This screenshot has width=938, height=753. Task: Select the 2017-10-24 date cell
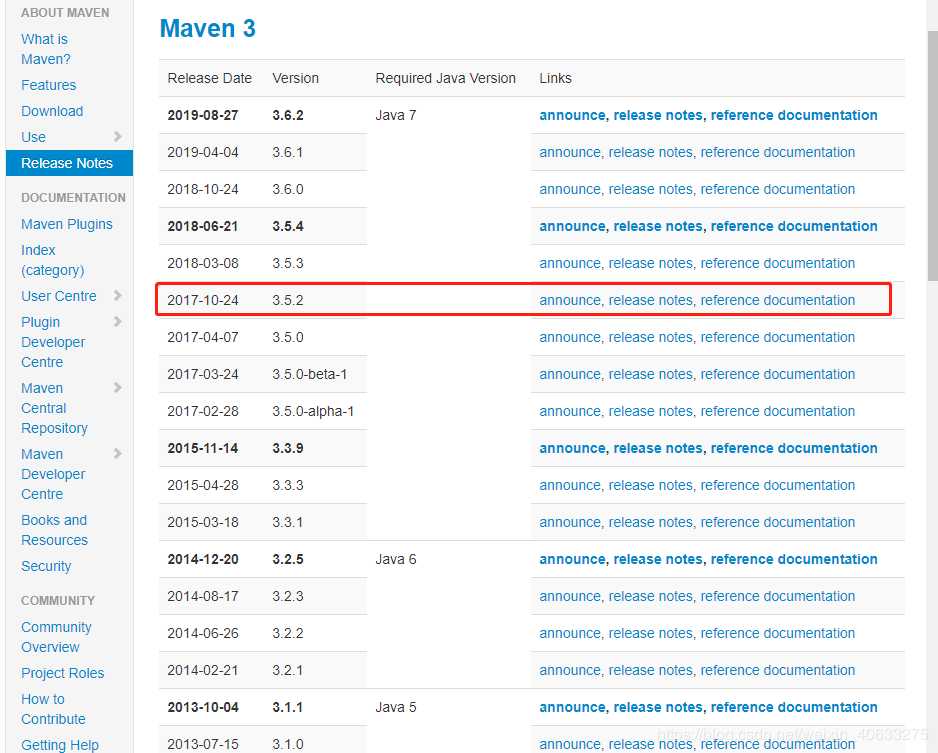click(203, 300)
